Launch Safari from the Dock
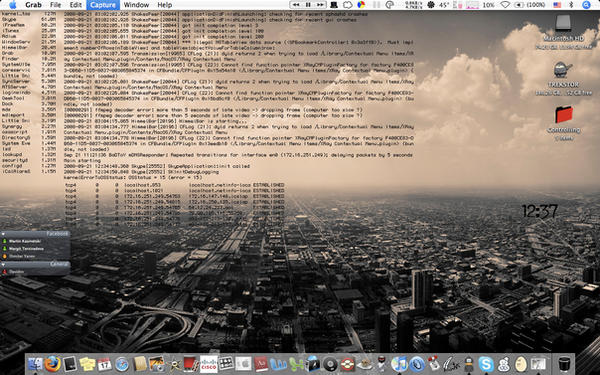 [122, 364]
